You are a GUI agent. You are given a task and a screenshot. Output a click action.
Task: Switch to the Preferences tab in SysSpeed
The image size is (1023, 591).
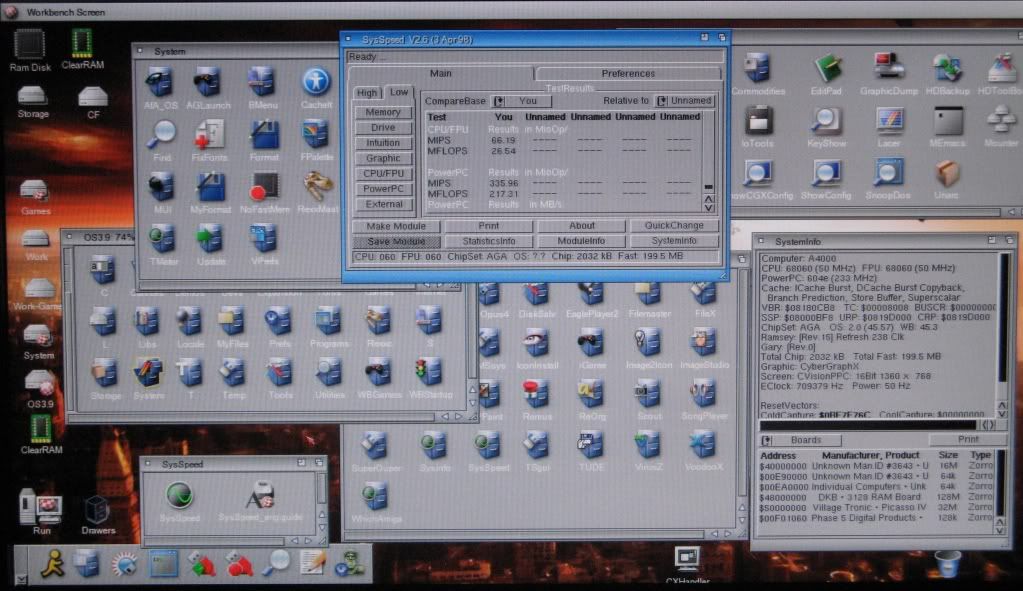click(x=628, y=74)
